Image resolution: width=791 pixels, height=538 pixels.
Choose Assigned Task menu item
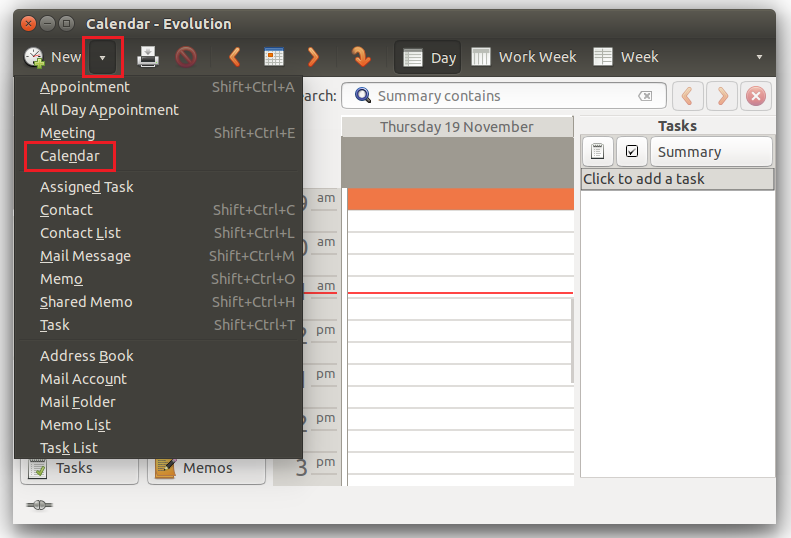tap(158, 187)
